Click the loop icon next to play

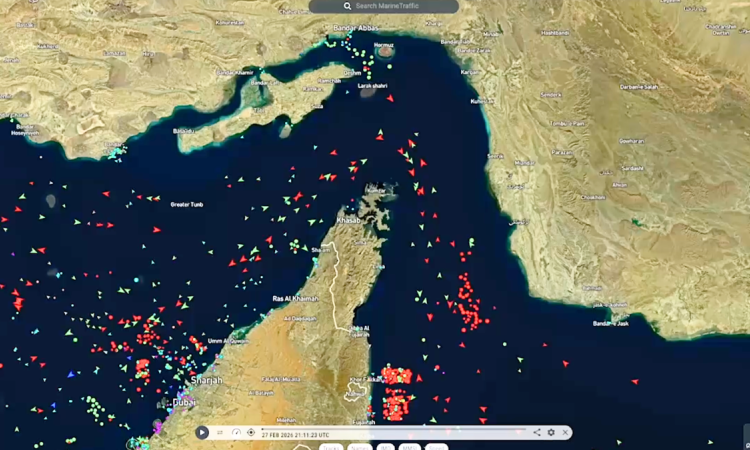(x=220, y=433)
